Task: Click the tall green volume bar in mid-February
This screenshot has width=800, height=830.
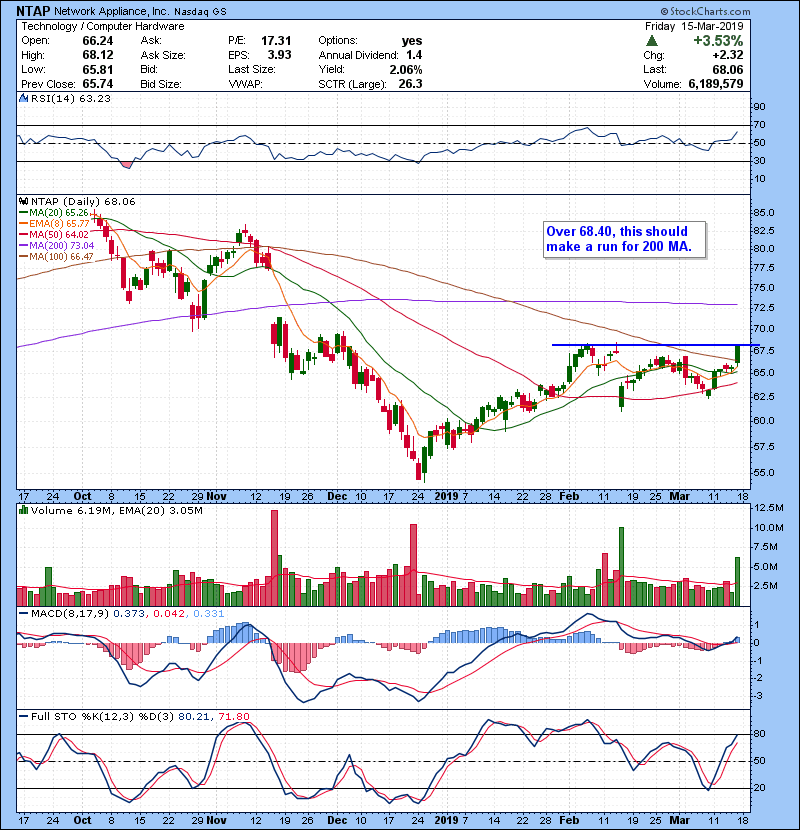Action: (622, 566)
